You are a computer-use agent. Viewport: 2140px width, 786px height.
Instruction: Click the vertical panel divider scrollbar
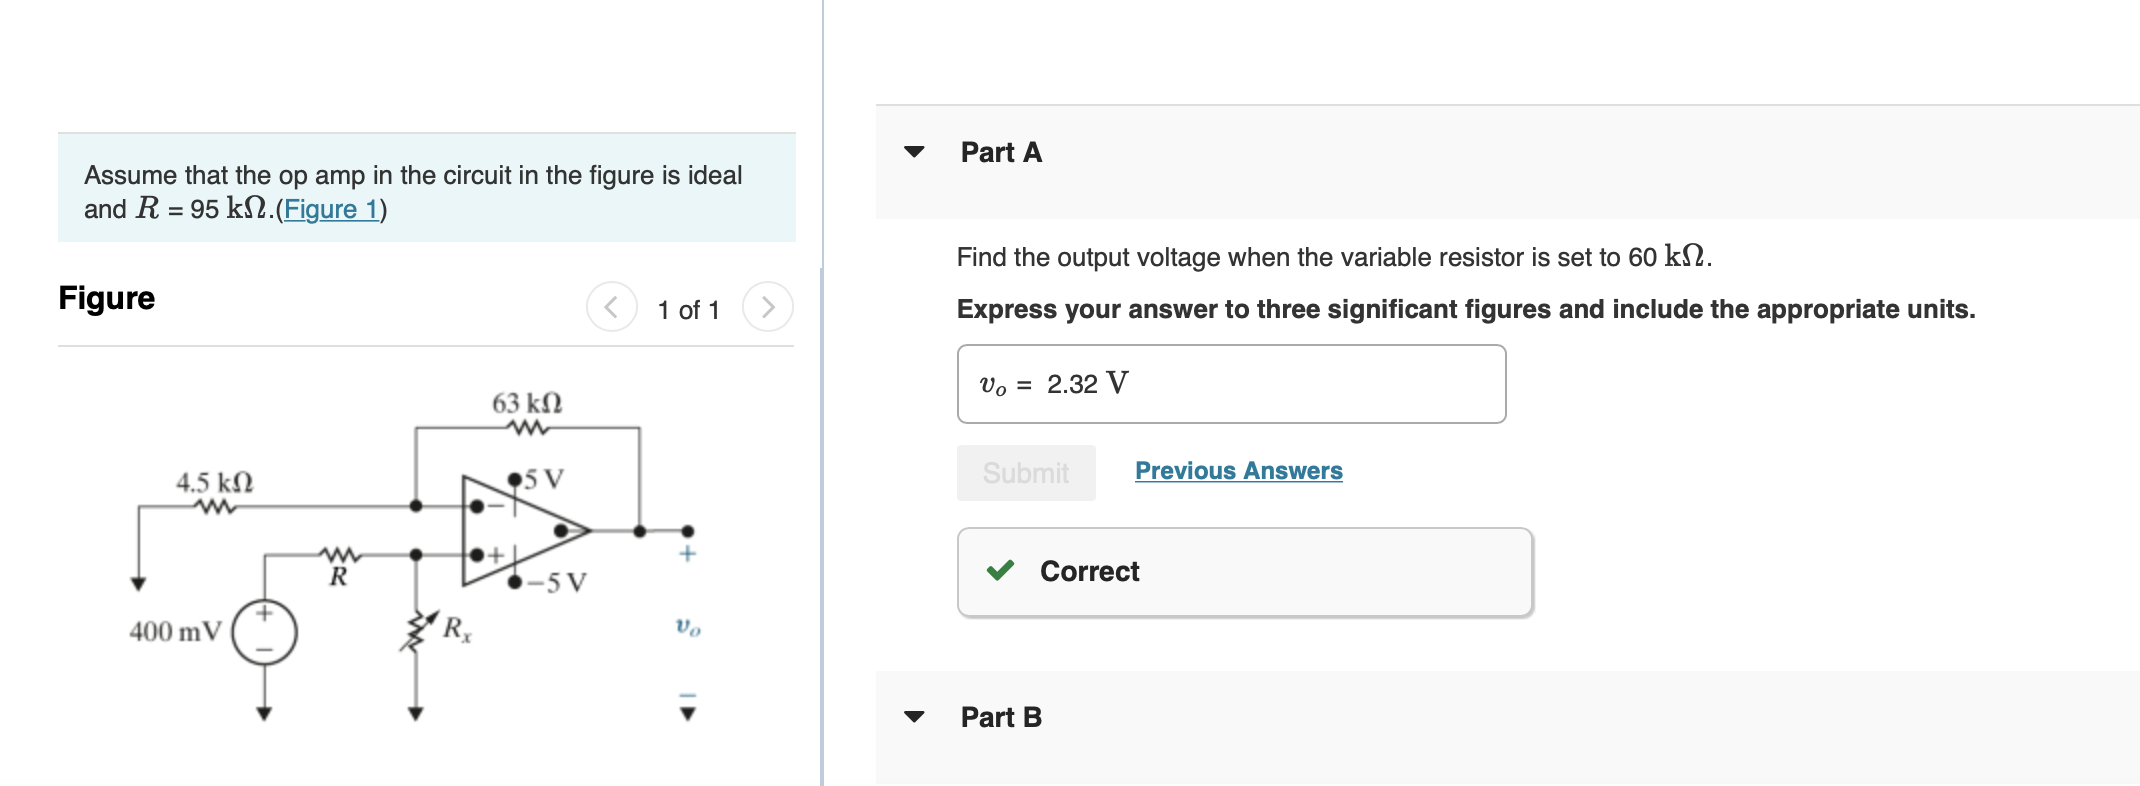click(x=822, y=527)
